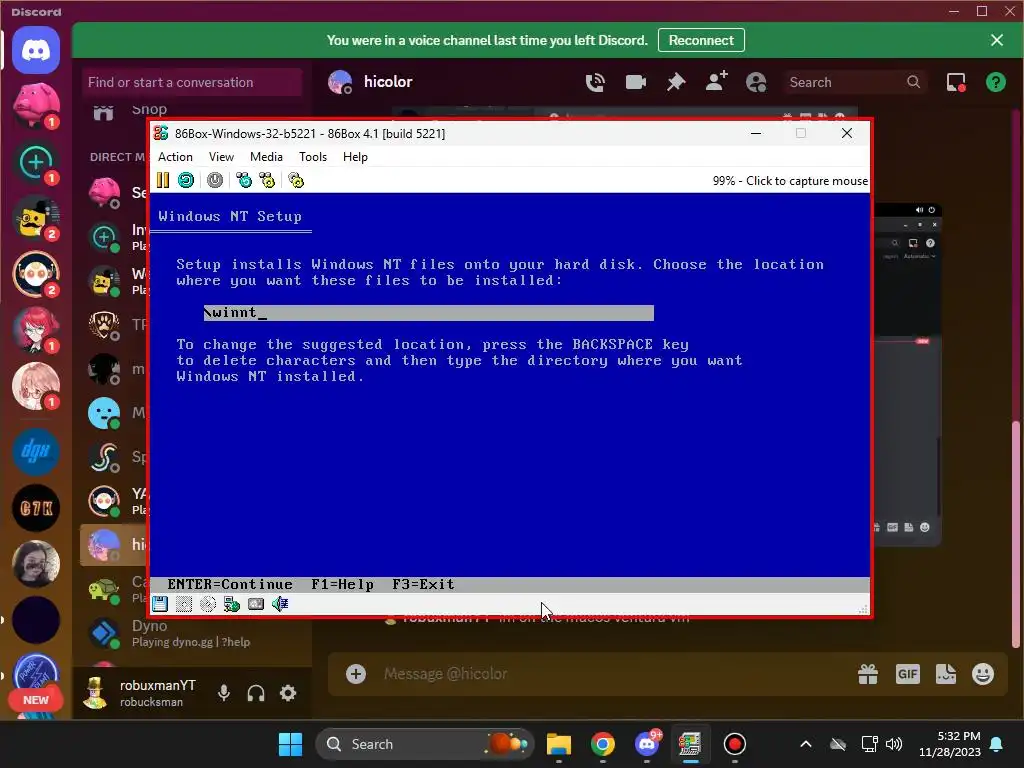Open the taskbar volume control
1024x768 pixels.
click(x=893, y=744)
